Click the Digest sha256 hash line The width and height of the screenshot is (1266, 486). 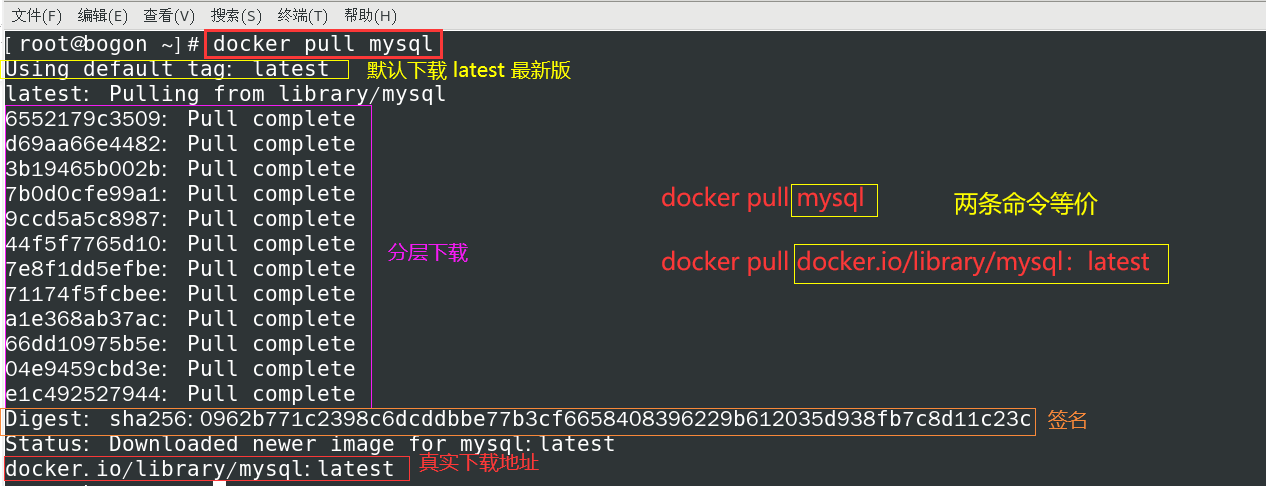(x=519, y=420)
